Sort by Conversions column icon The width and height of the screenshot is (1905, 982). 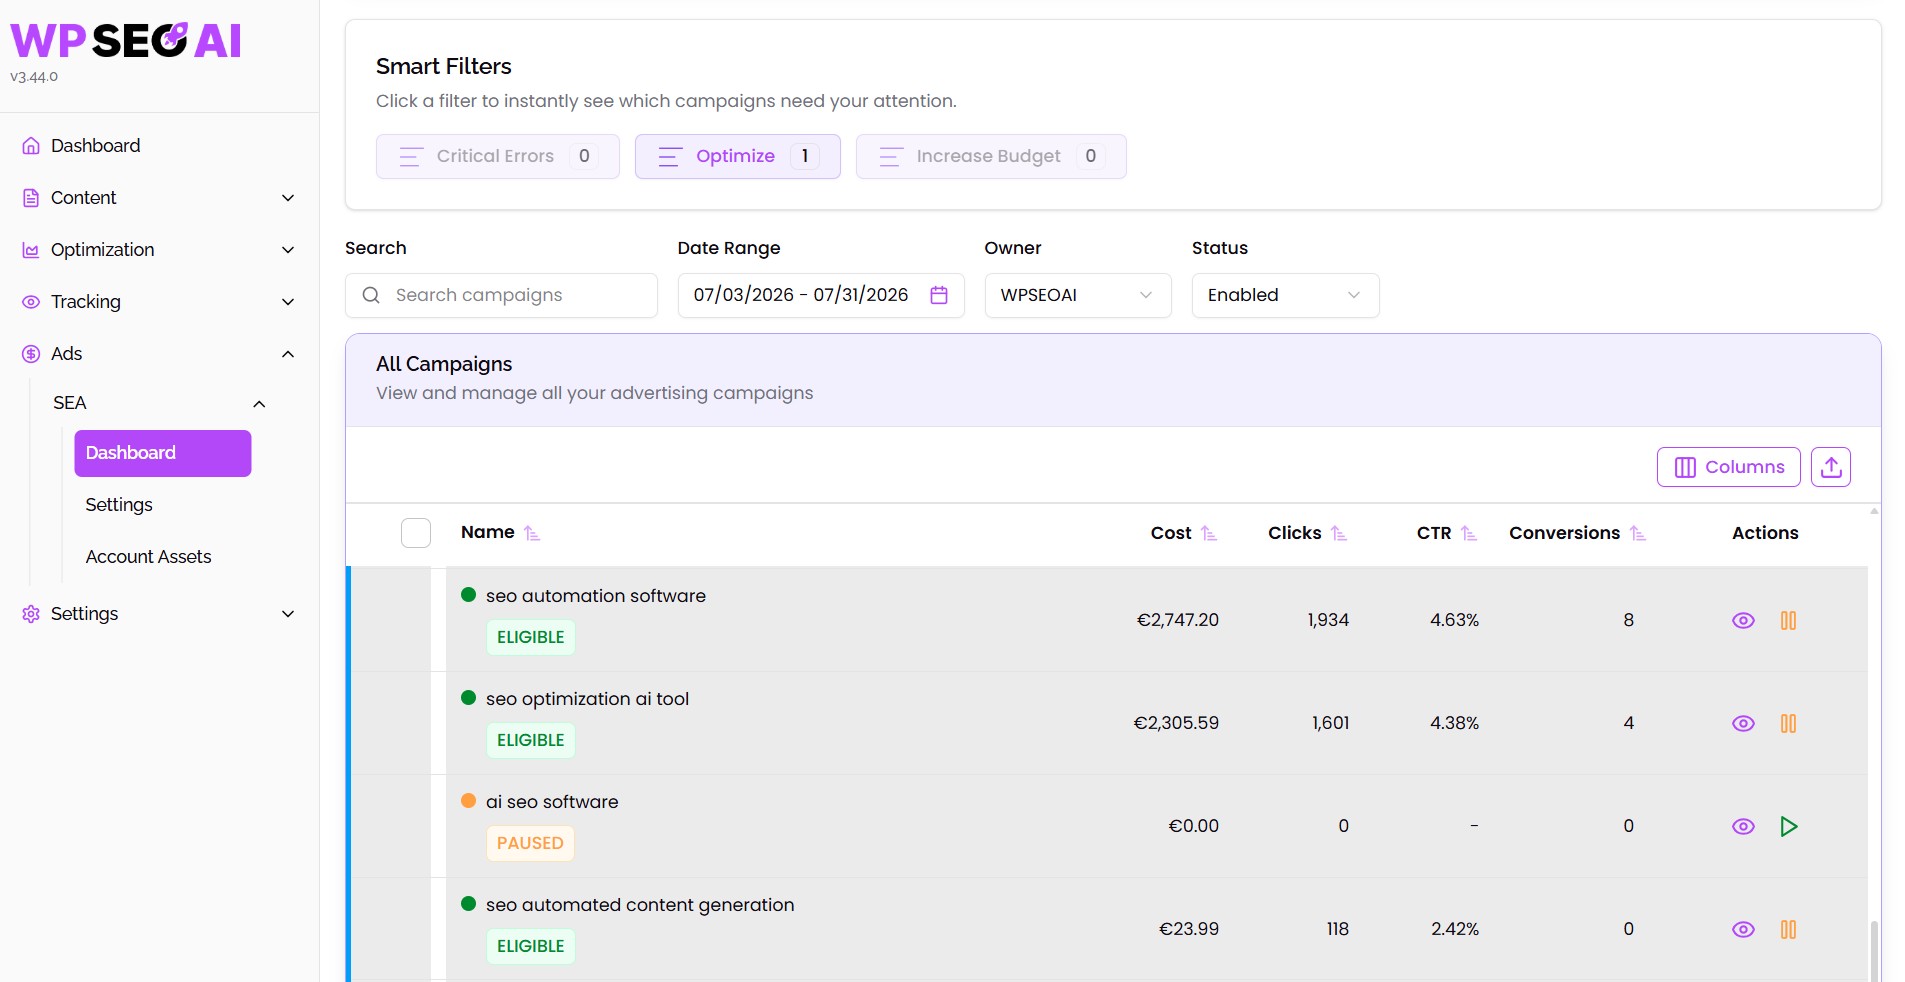(x=1637, y=533)
